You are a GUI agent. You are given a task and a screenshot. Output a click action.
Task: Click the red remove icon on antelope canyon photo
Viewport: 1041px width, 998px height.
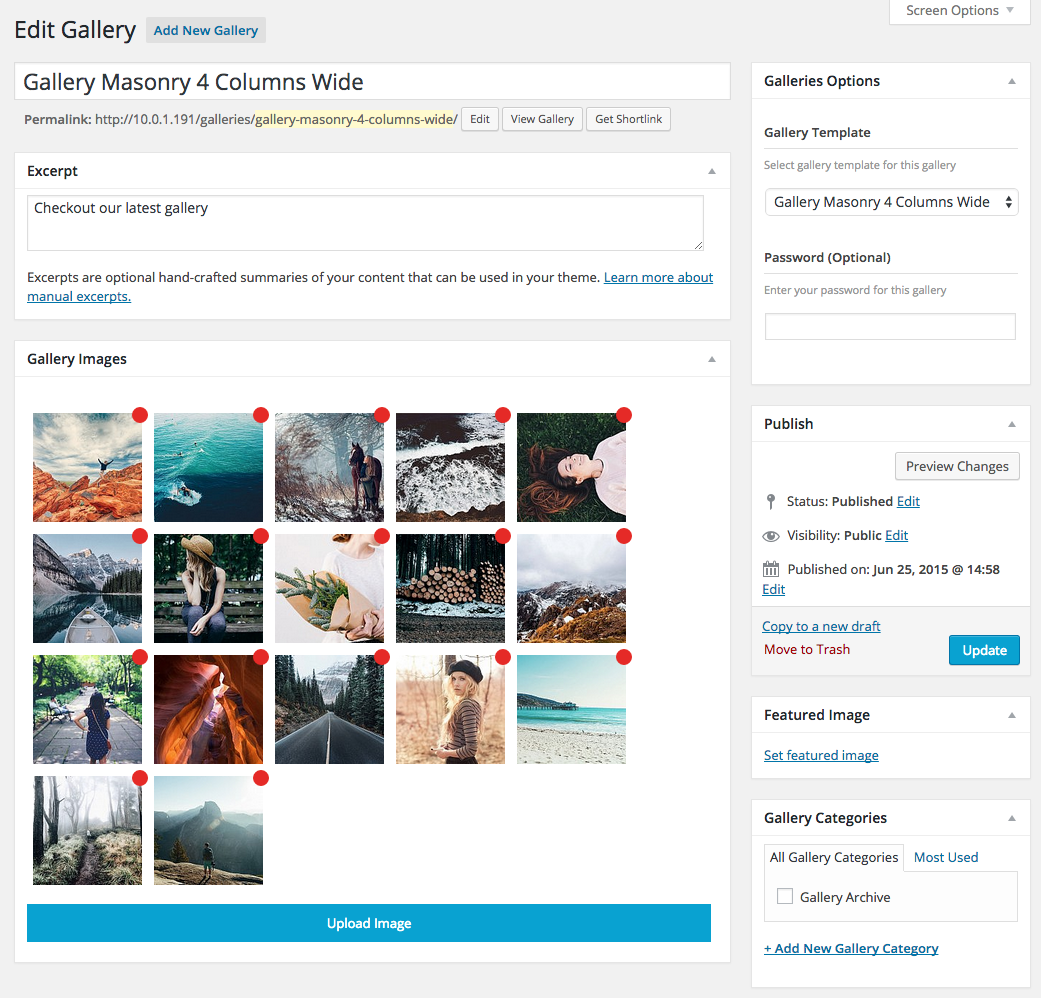260,657
